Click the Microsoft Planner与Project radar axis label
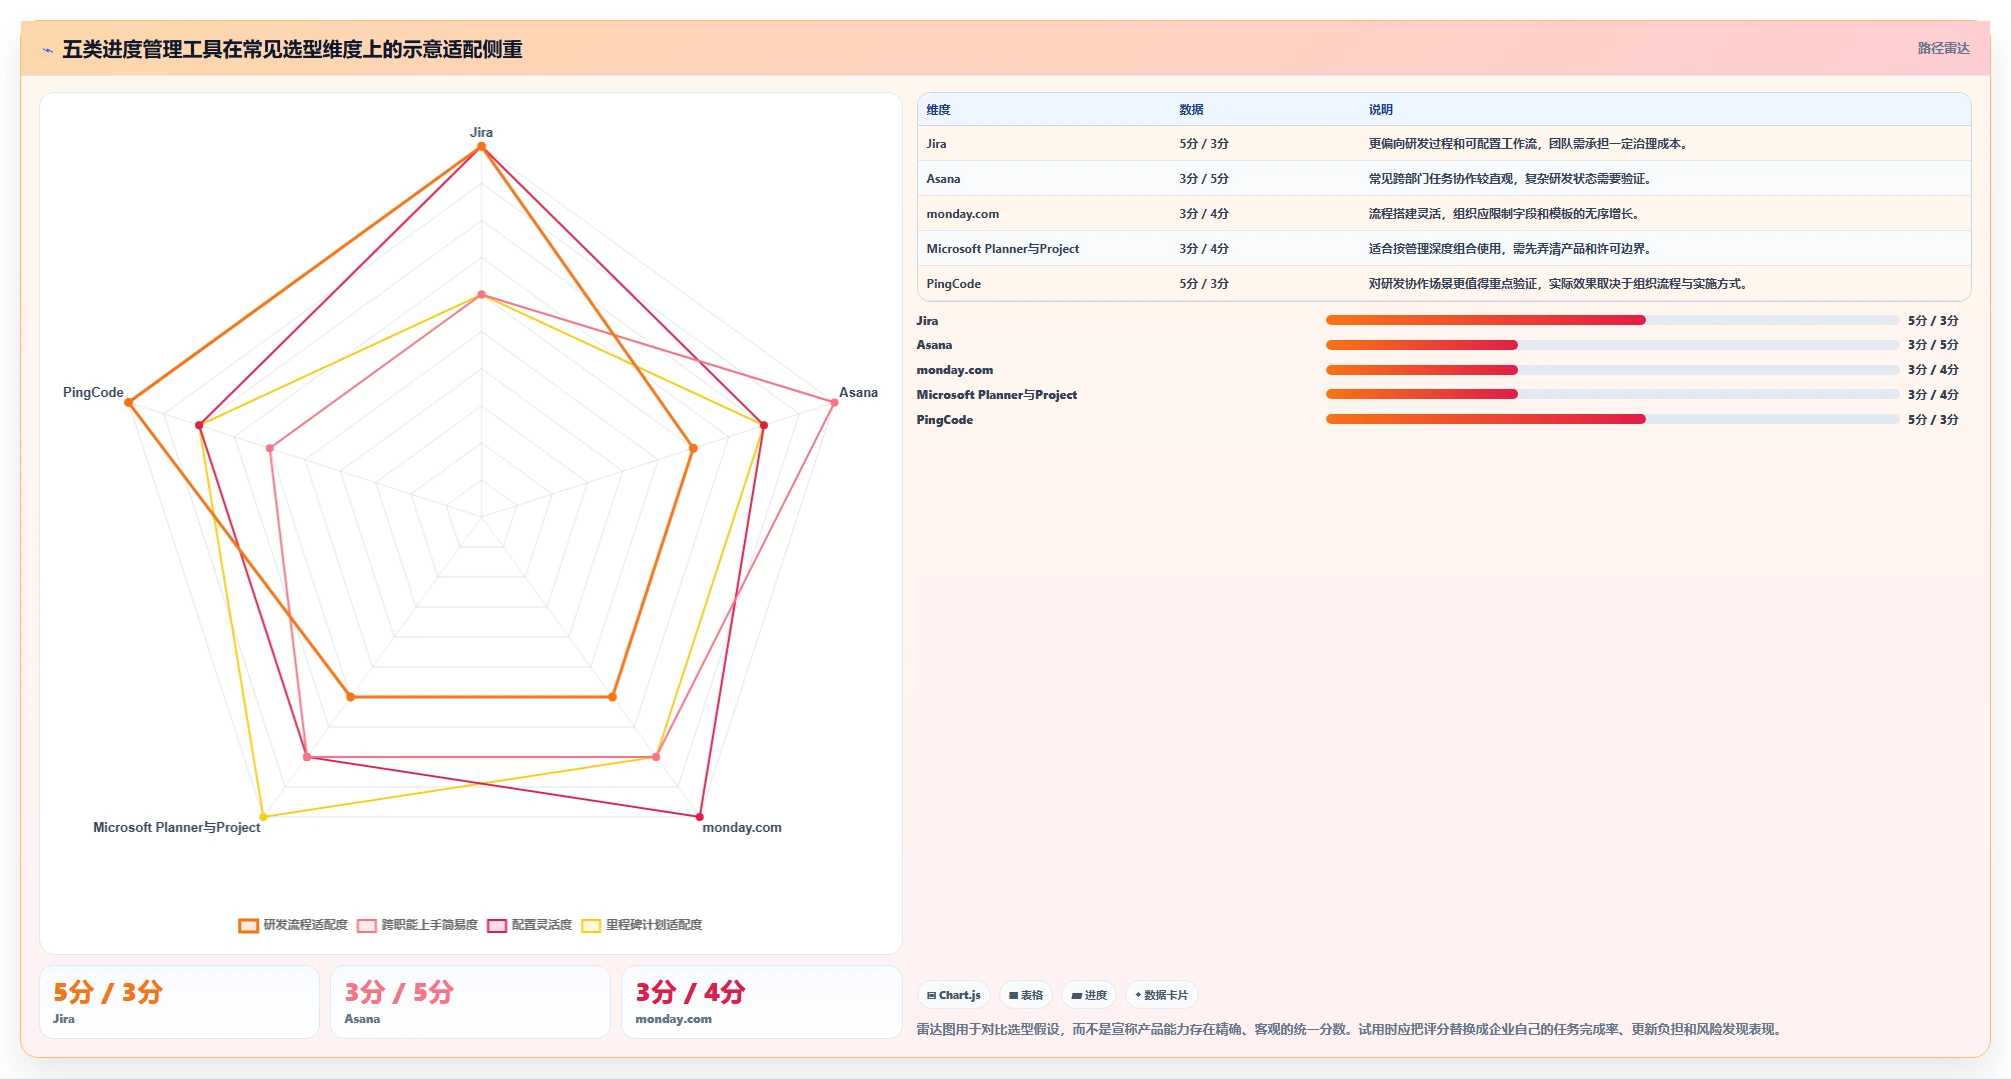The width and height of the screenshot is (2011, 1079). pyautogui.click(x=177, y=827)
